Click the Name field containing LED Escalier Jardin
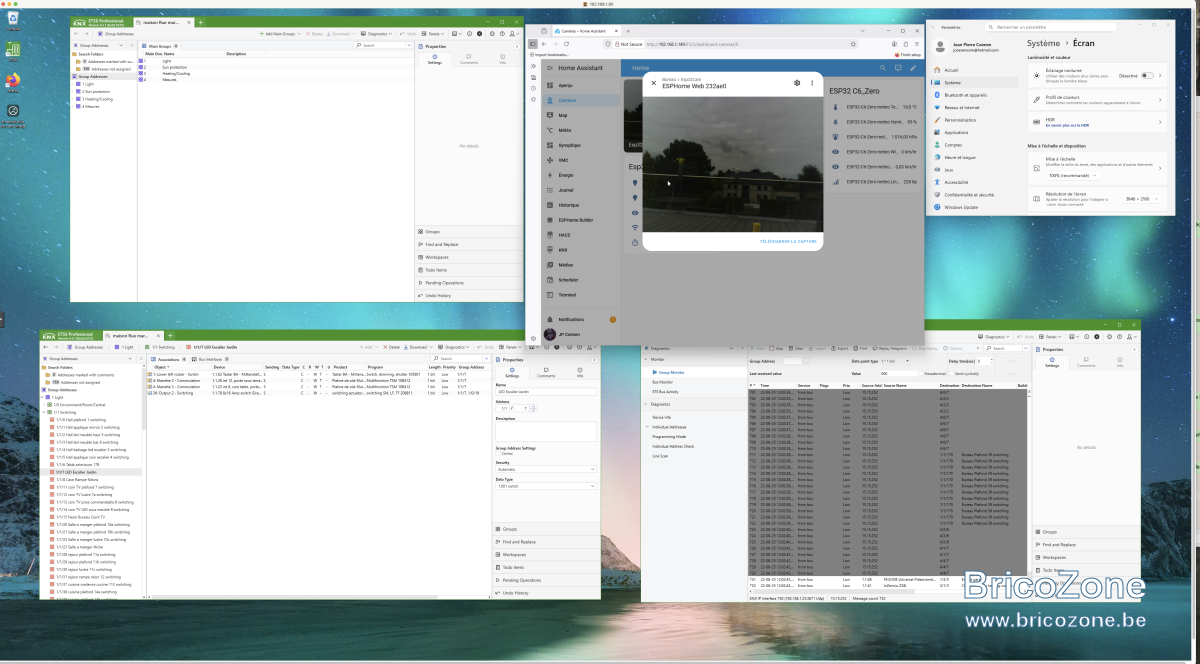 (545, 392)
